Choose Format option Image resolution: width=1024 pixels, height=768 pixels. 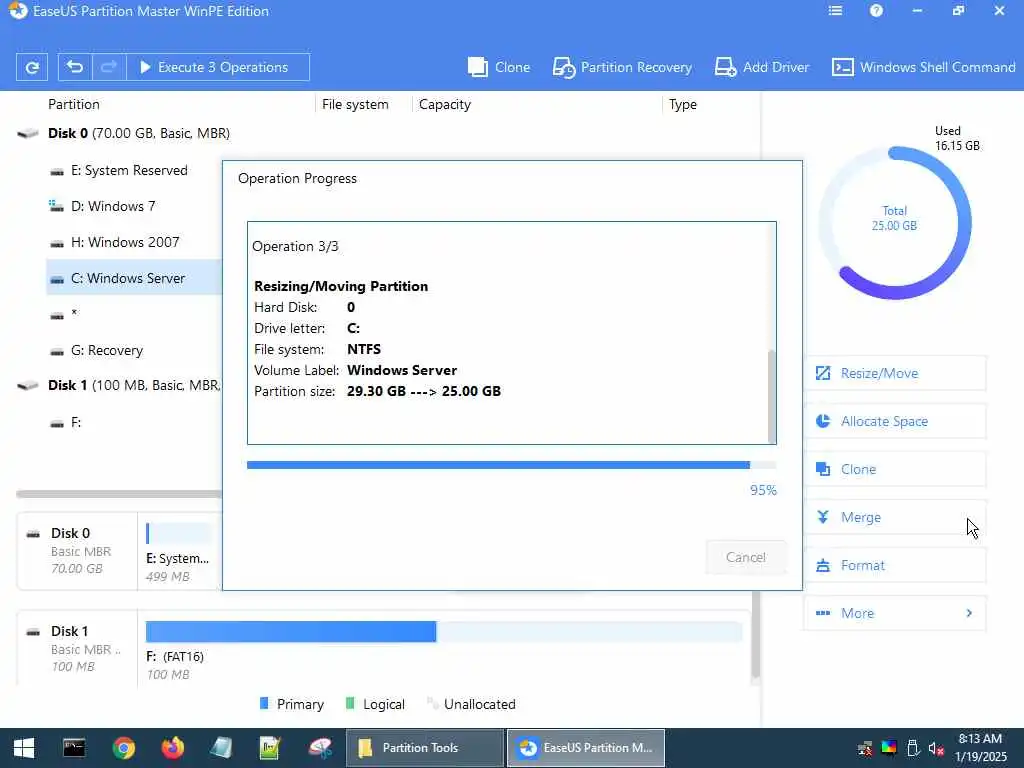coord(895,566)
